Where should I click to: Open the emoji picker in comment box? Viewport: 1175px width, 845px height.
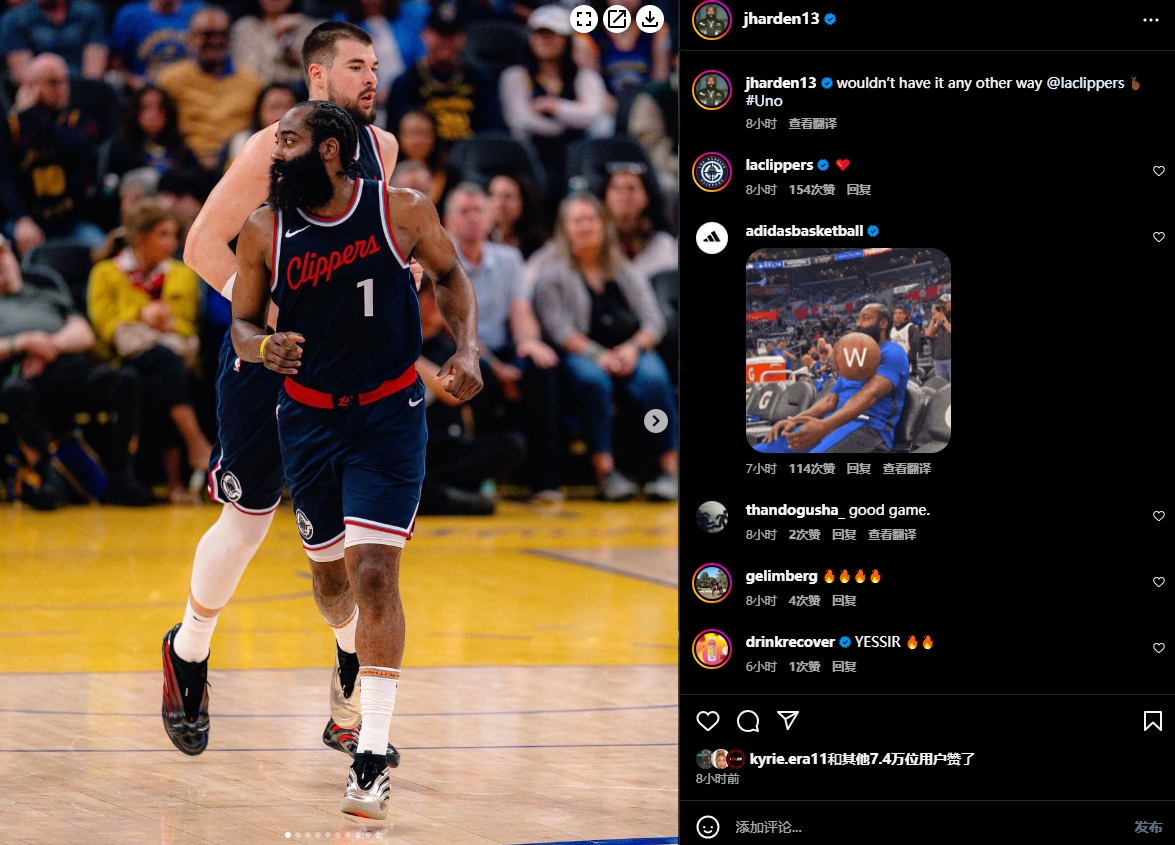point(708,827)
